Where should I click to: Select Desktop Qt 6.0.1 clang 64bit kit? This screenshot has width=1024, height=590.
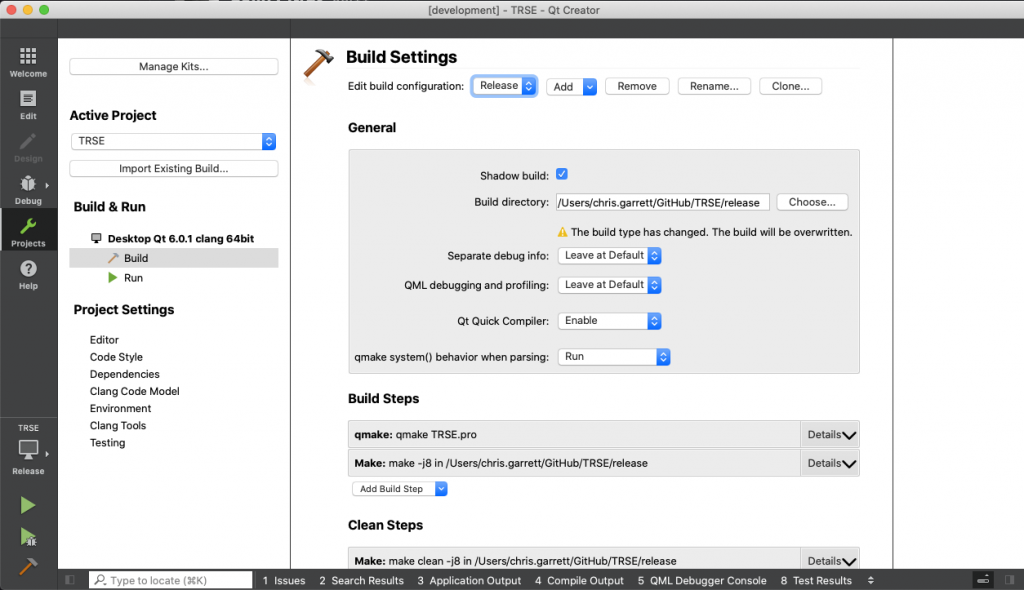click(181, 238)
